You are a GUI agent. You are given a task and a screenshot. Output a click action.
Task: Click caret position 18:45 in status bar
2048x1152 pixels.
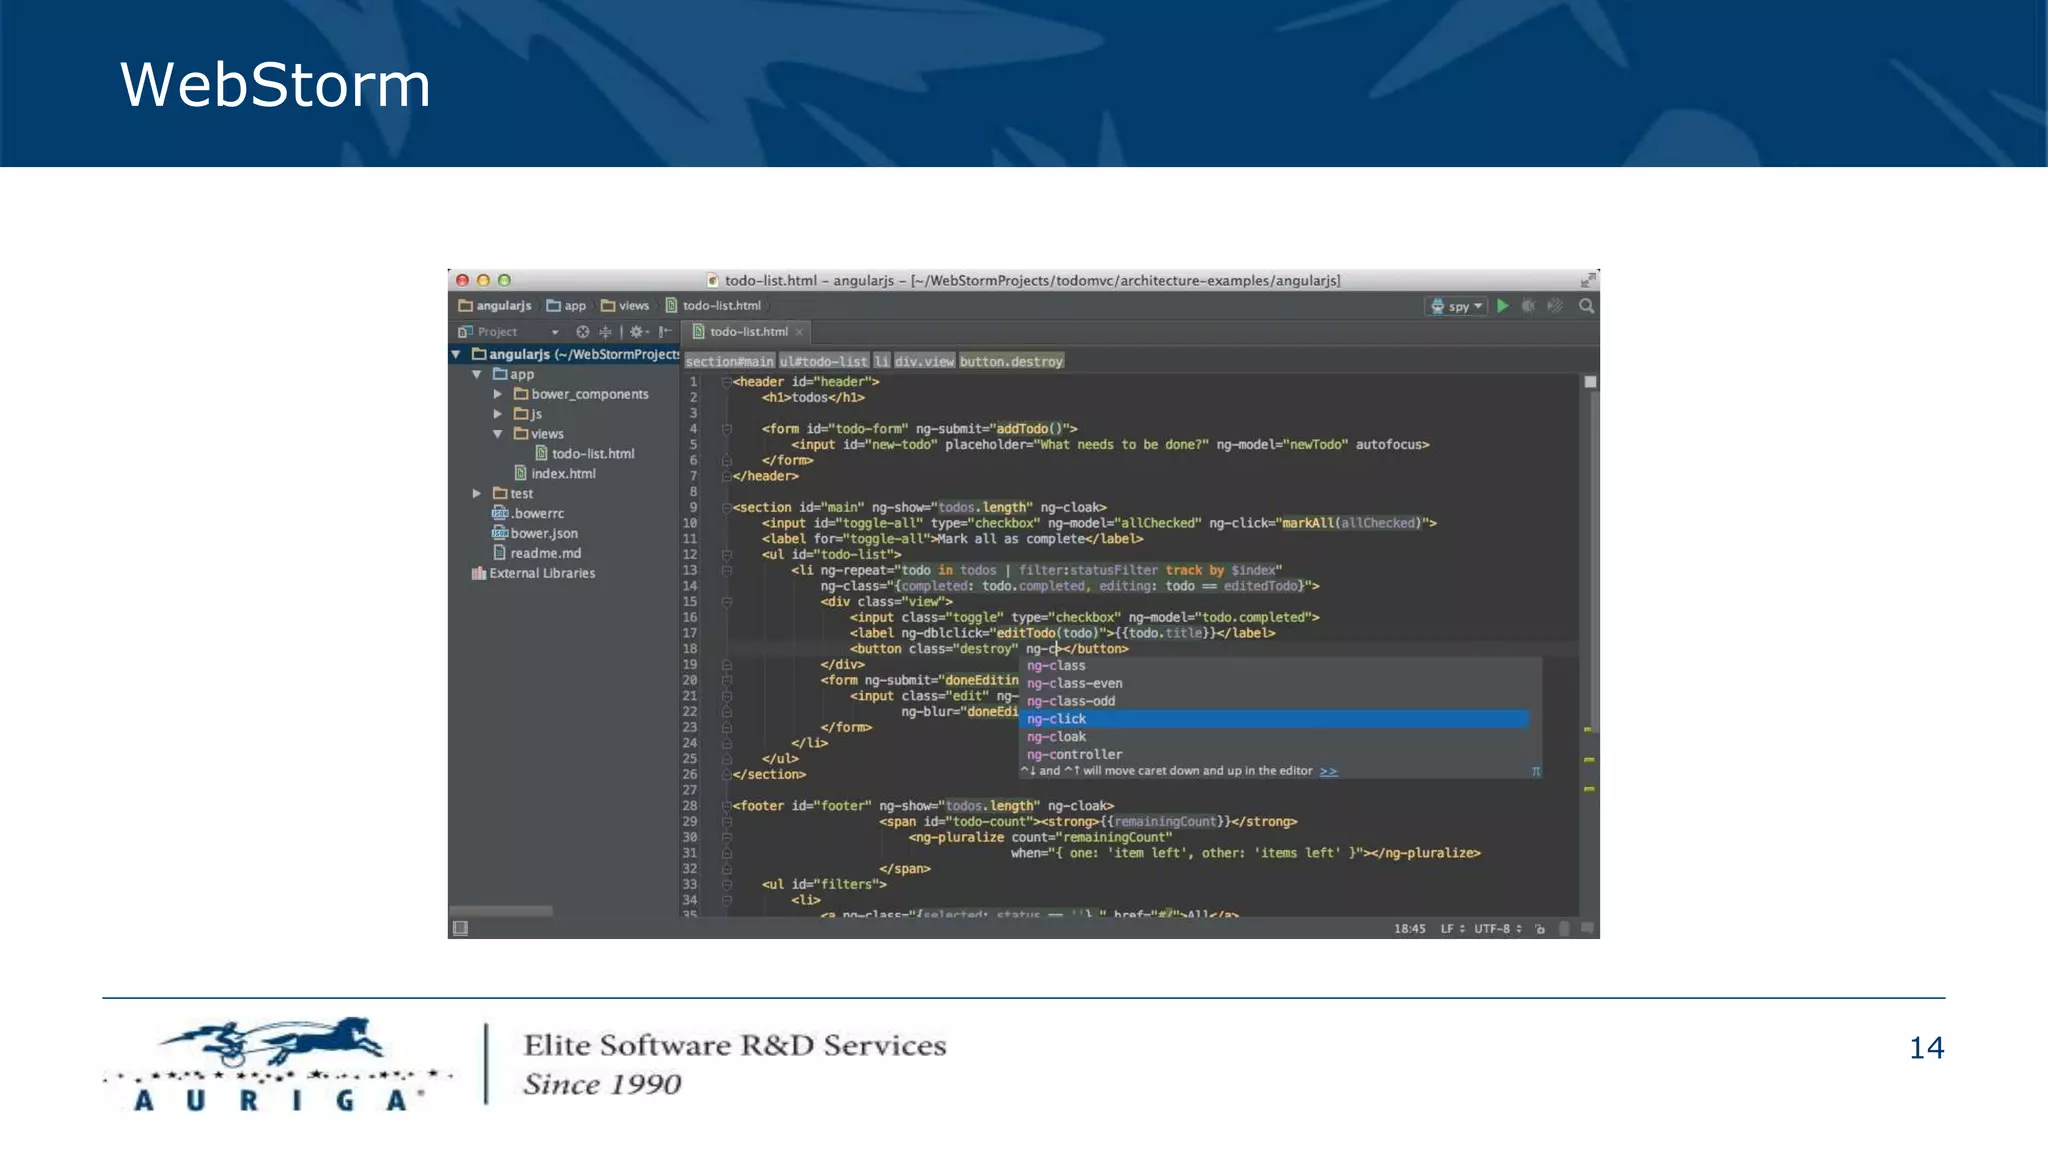1410,929
